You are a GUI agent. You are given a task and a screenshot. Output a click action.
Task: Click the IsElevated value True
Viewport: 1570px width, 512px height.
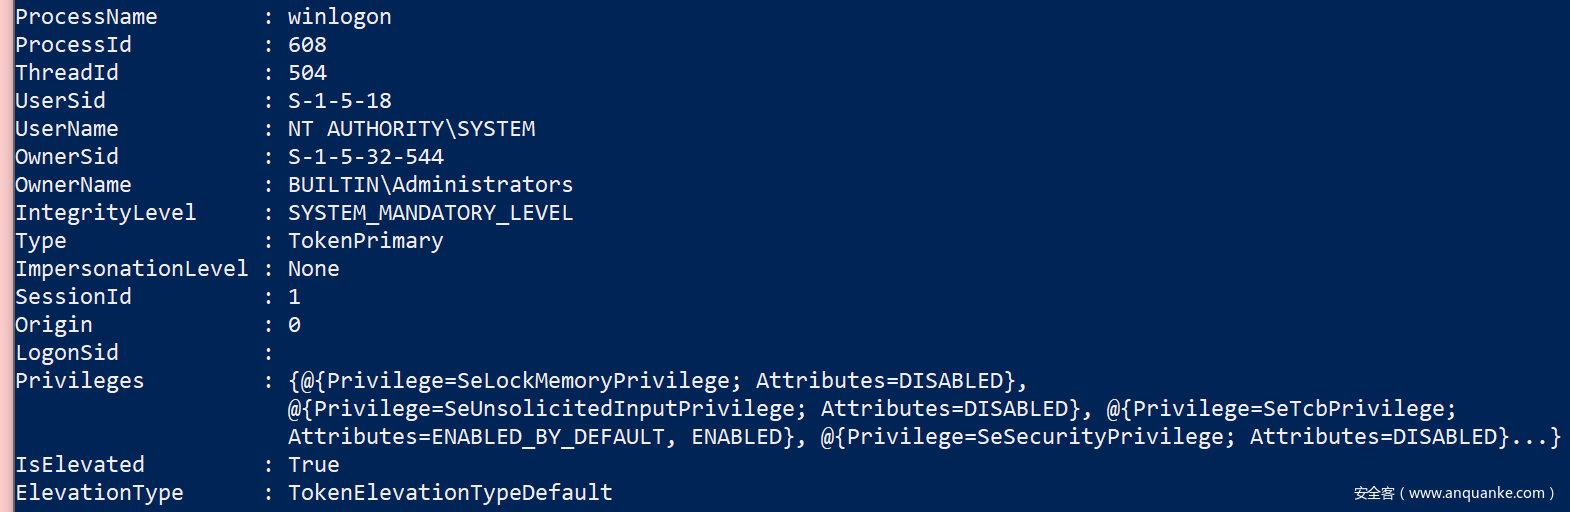(x=313, y=465)
